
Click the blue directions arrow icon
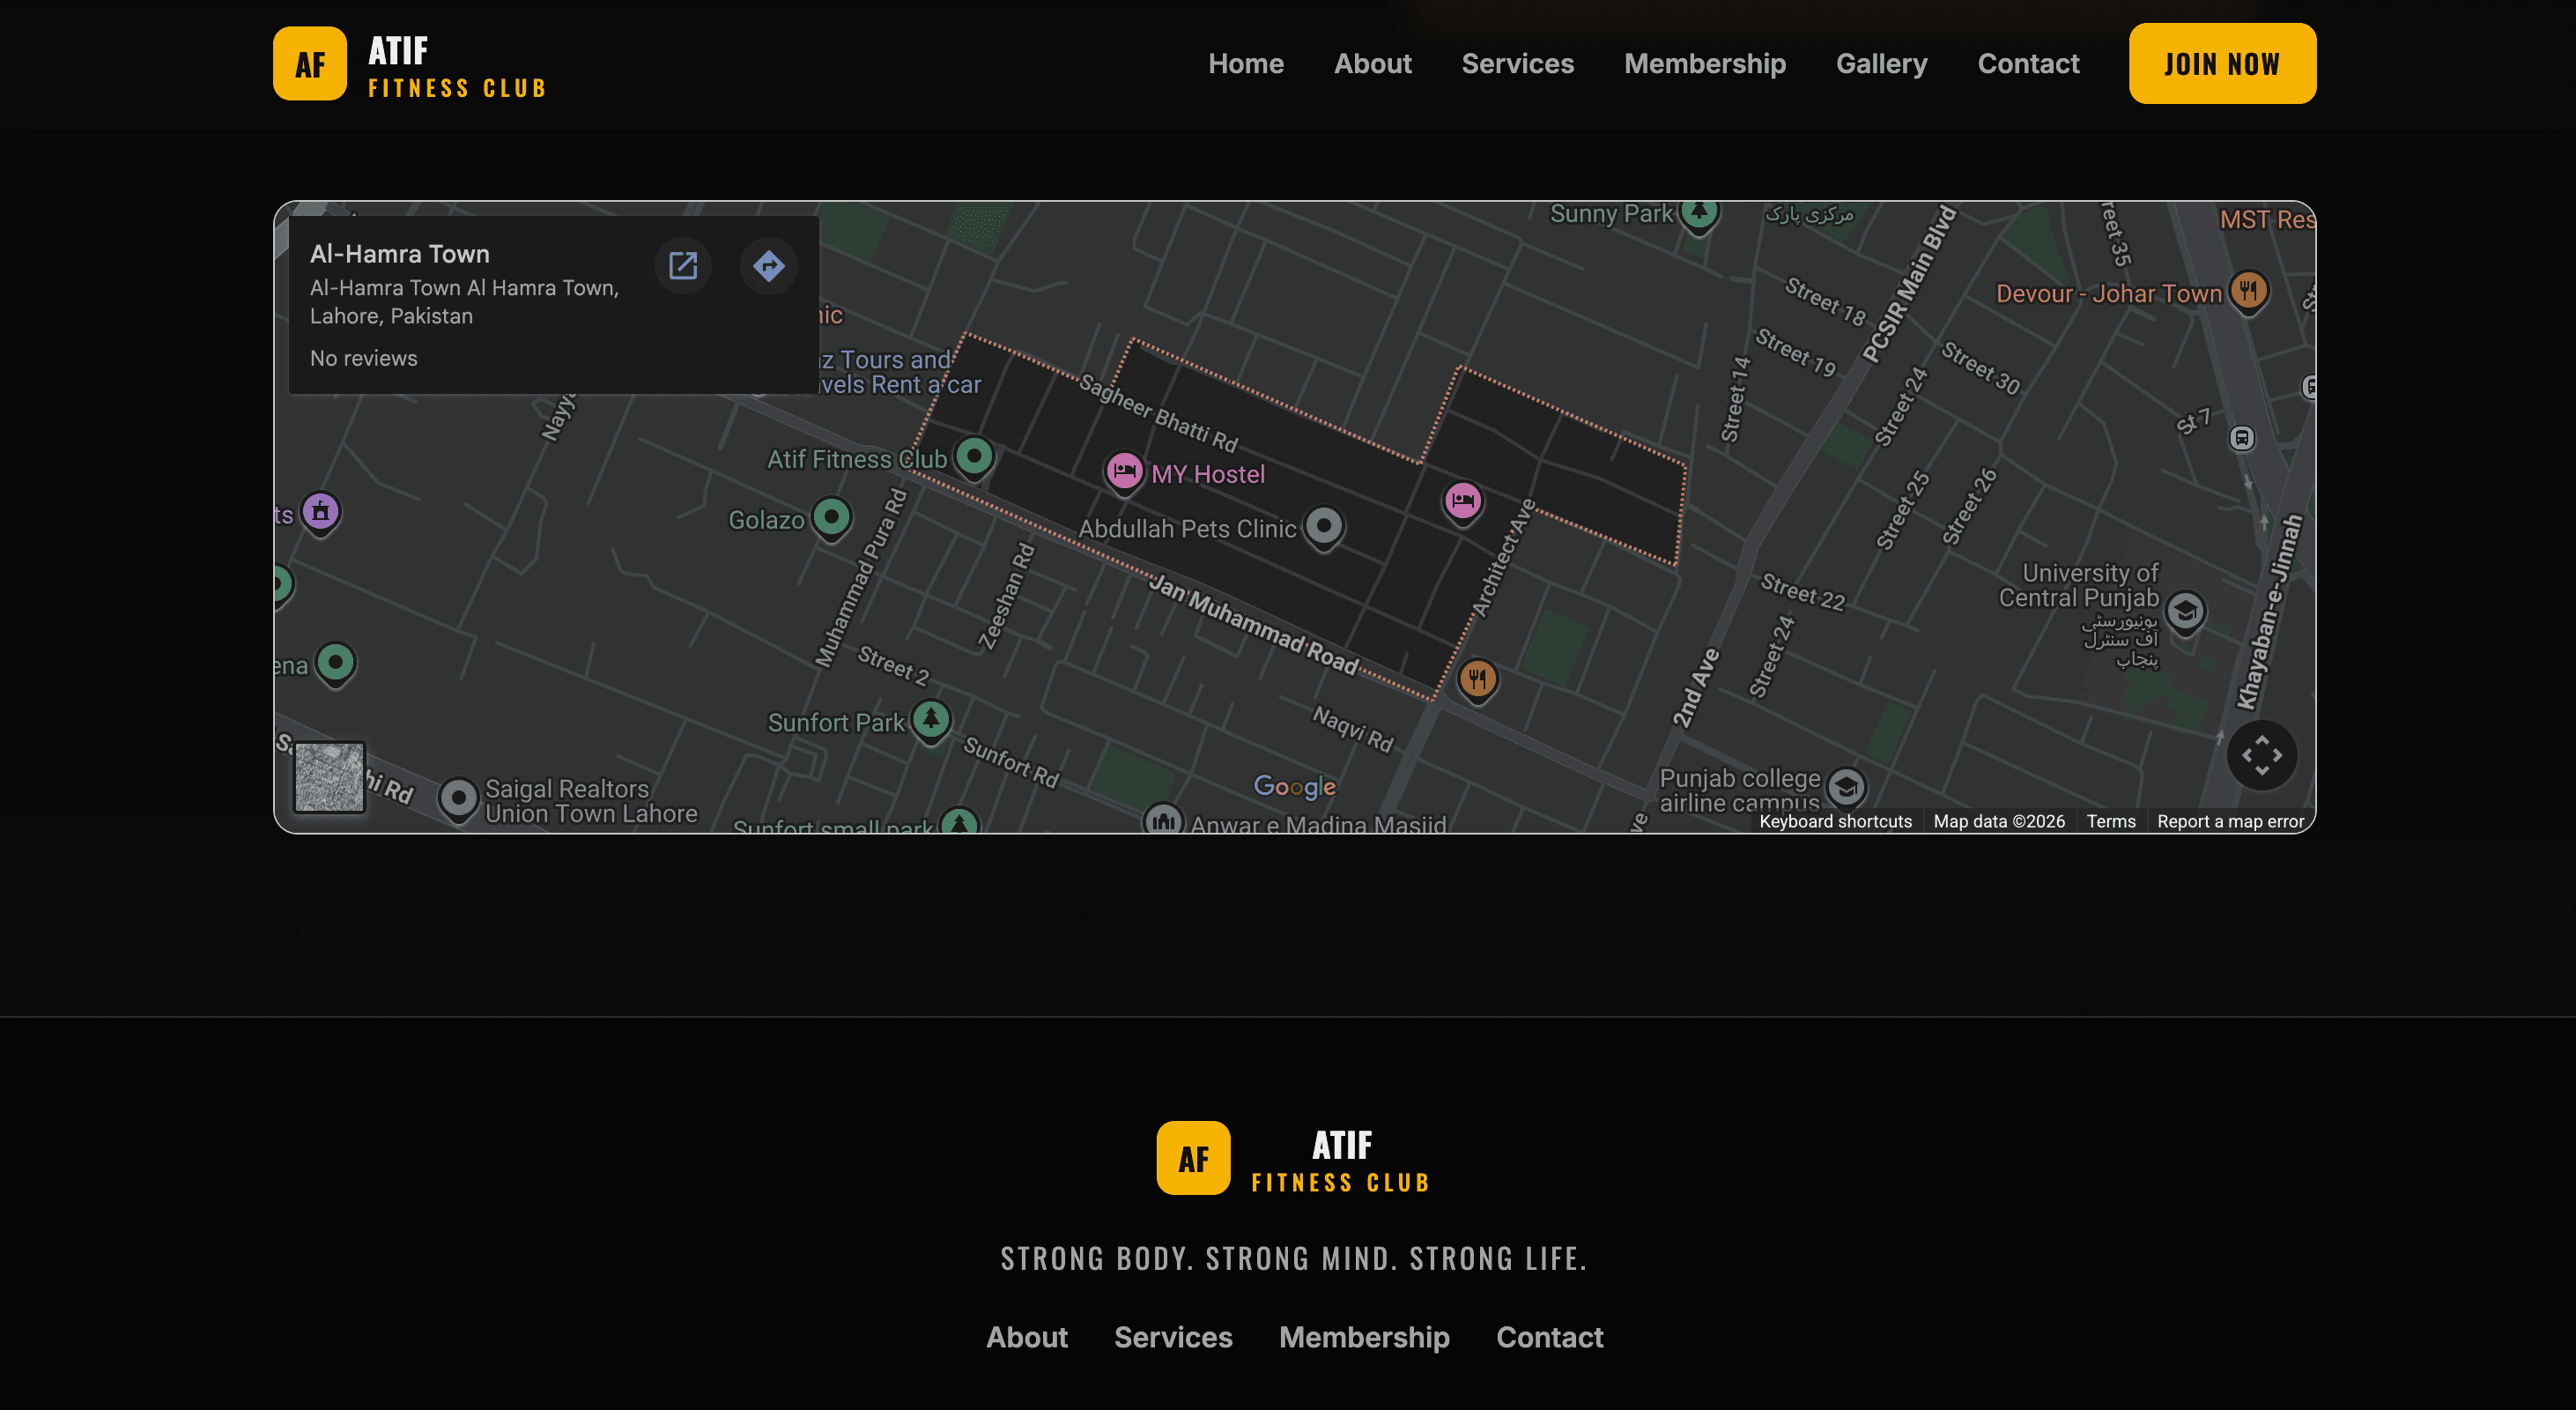(768, 266)
